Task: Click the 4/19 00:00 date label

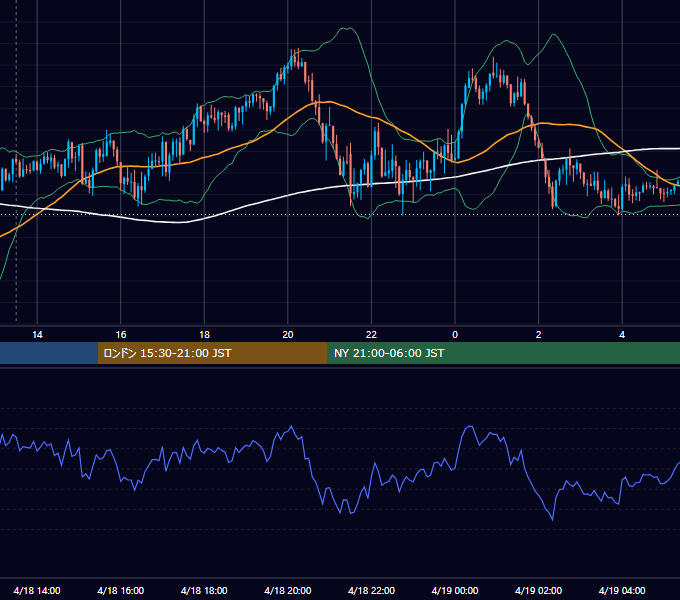Action: coord(455,590)
